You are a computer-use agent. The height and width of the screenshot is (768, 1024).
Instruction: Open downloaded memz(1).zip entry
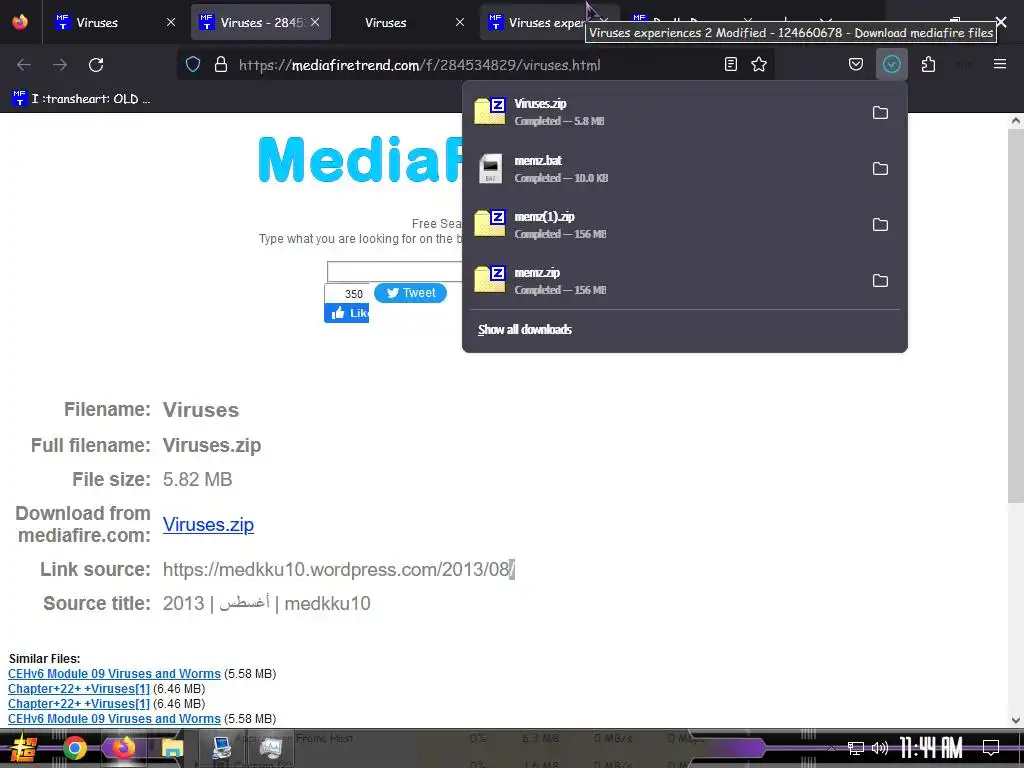(x=663, y=225)
